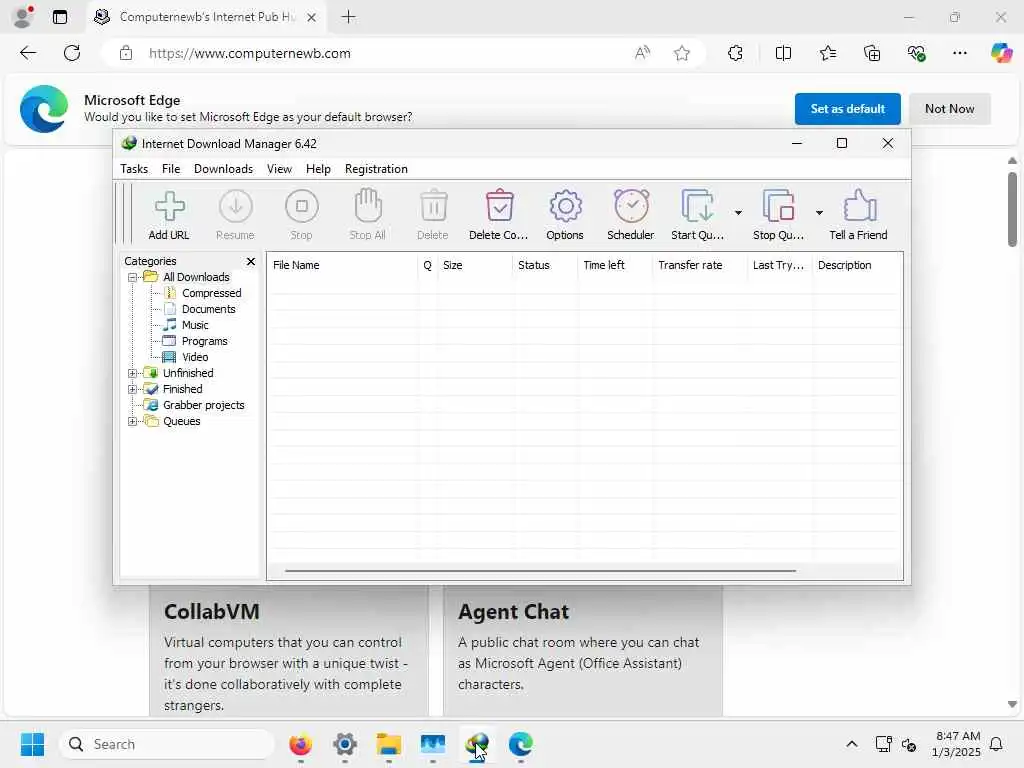1024x768 pixels.
Task: Toggle Edge split screen icon
Action: 783,53
